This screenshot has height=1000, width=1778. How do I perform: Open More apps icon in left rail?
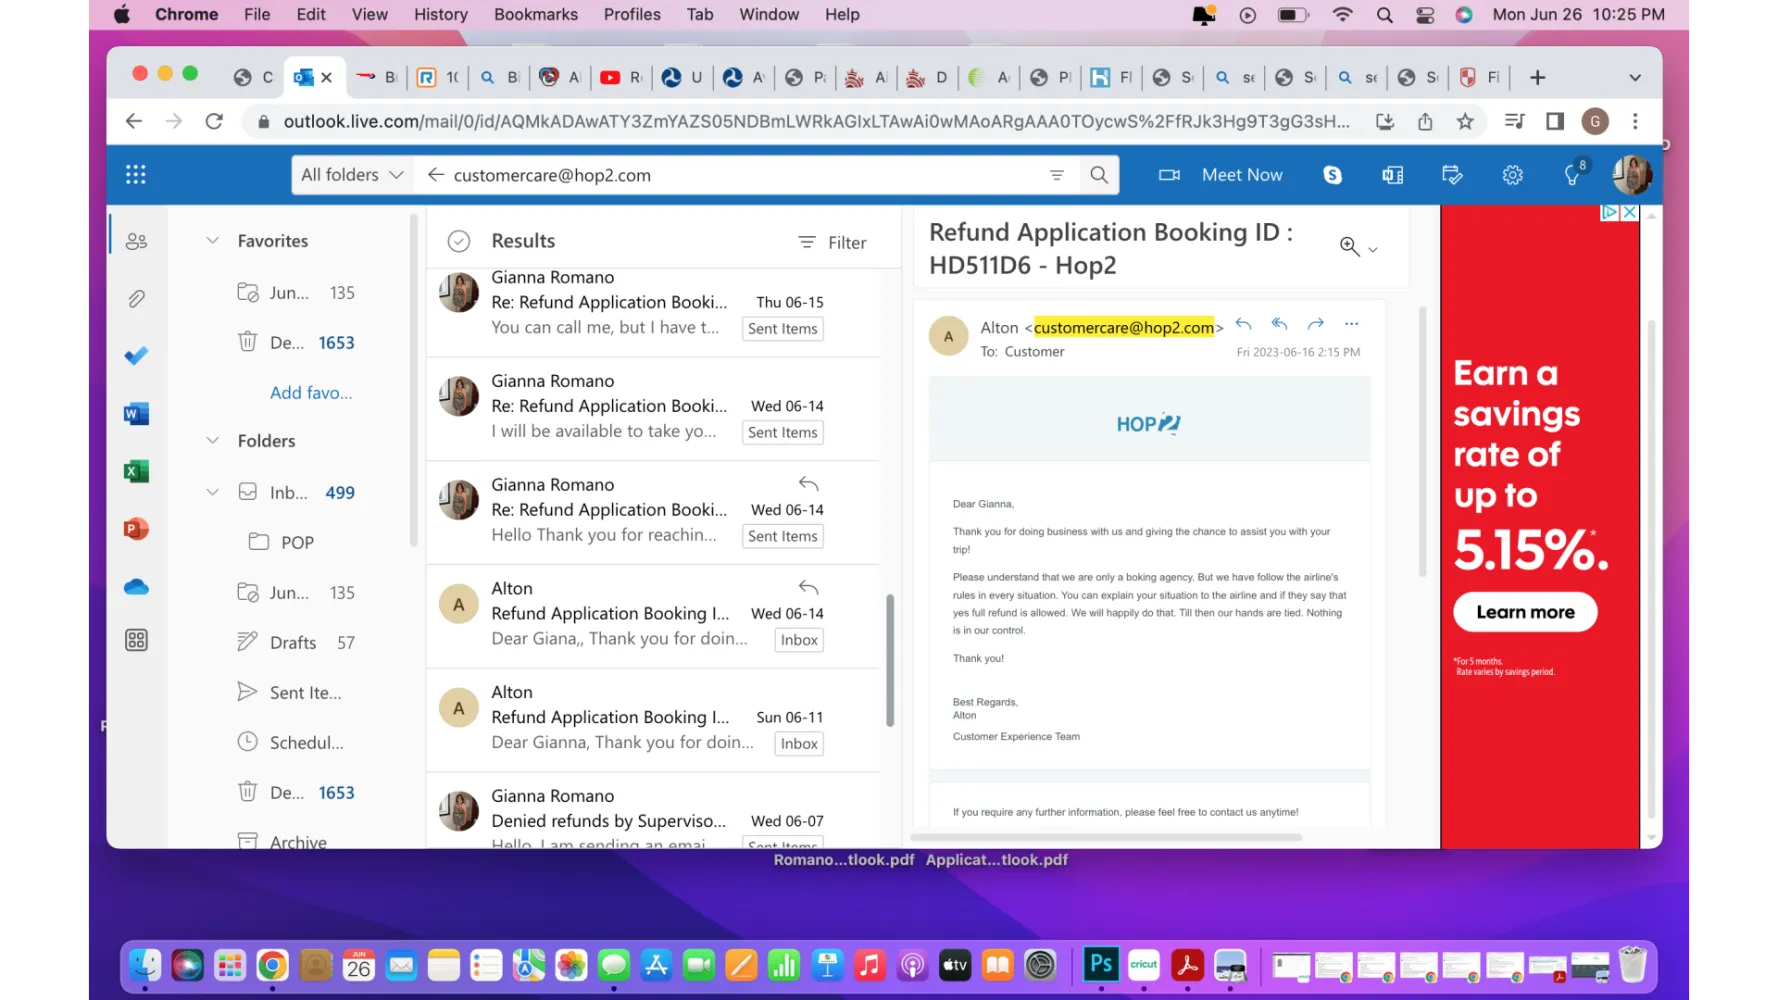(137, 640)
